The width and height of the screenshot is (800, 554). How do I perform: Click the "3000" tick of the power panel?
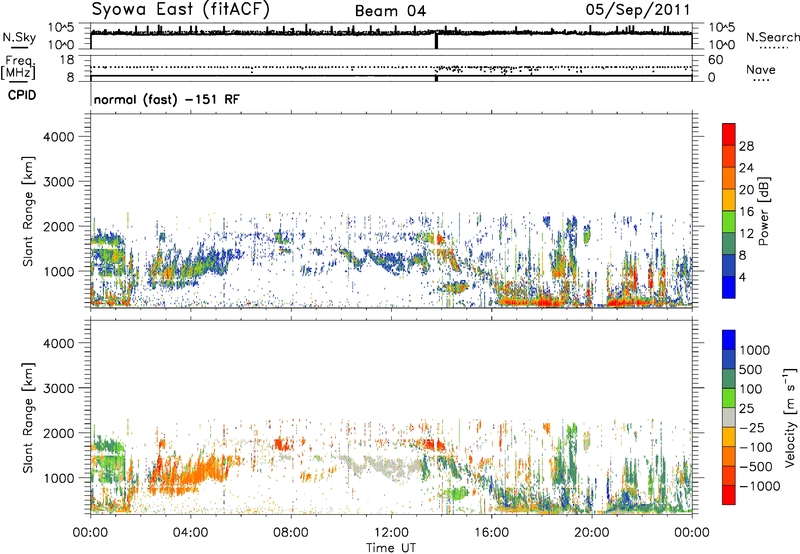pyautogui.click(x=58, y=182)
